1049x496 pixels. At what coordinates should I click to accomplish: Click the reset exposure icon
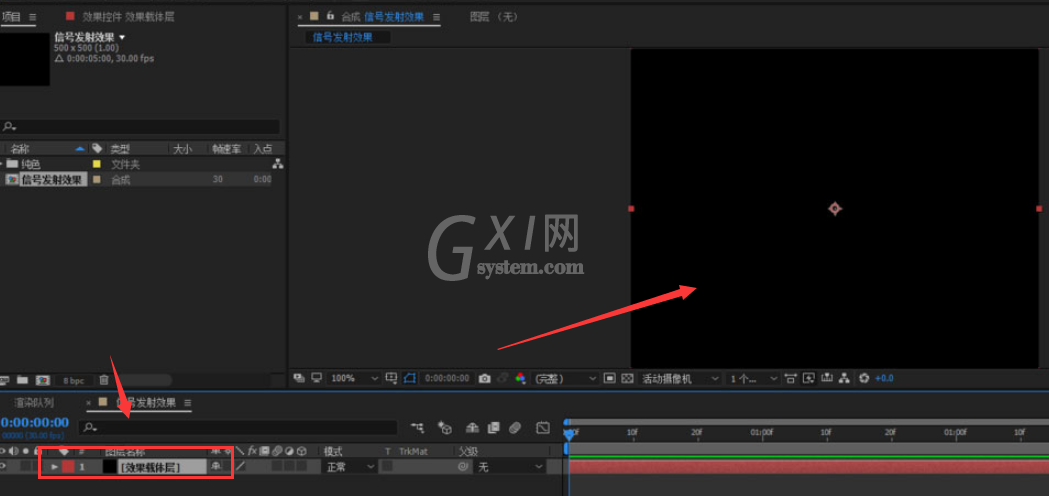[x=864, y=378]
